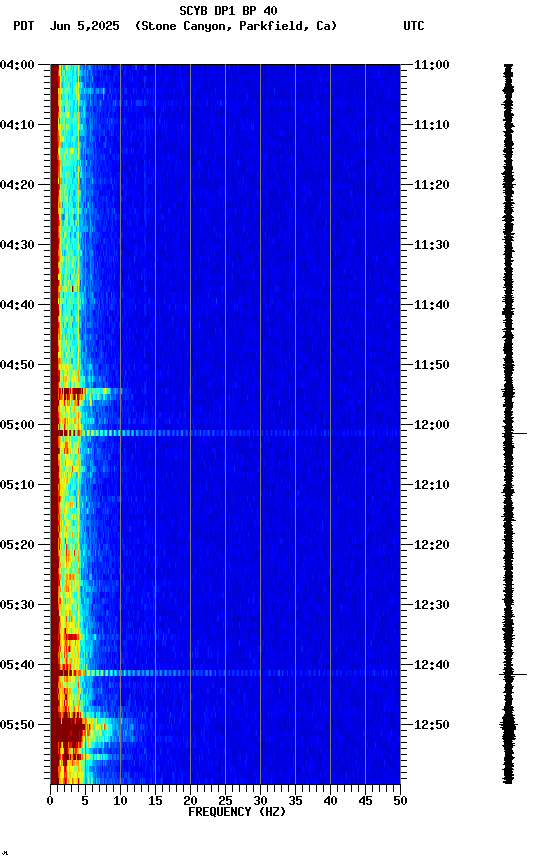The width and height of the screenshot is (552, 864).
Task: Click the 50 Hz axis tick label
Action: point(401,801)
